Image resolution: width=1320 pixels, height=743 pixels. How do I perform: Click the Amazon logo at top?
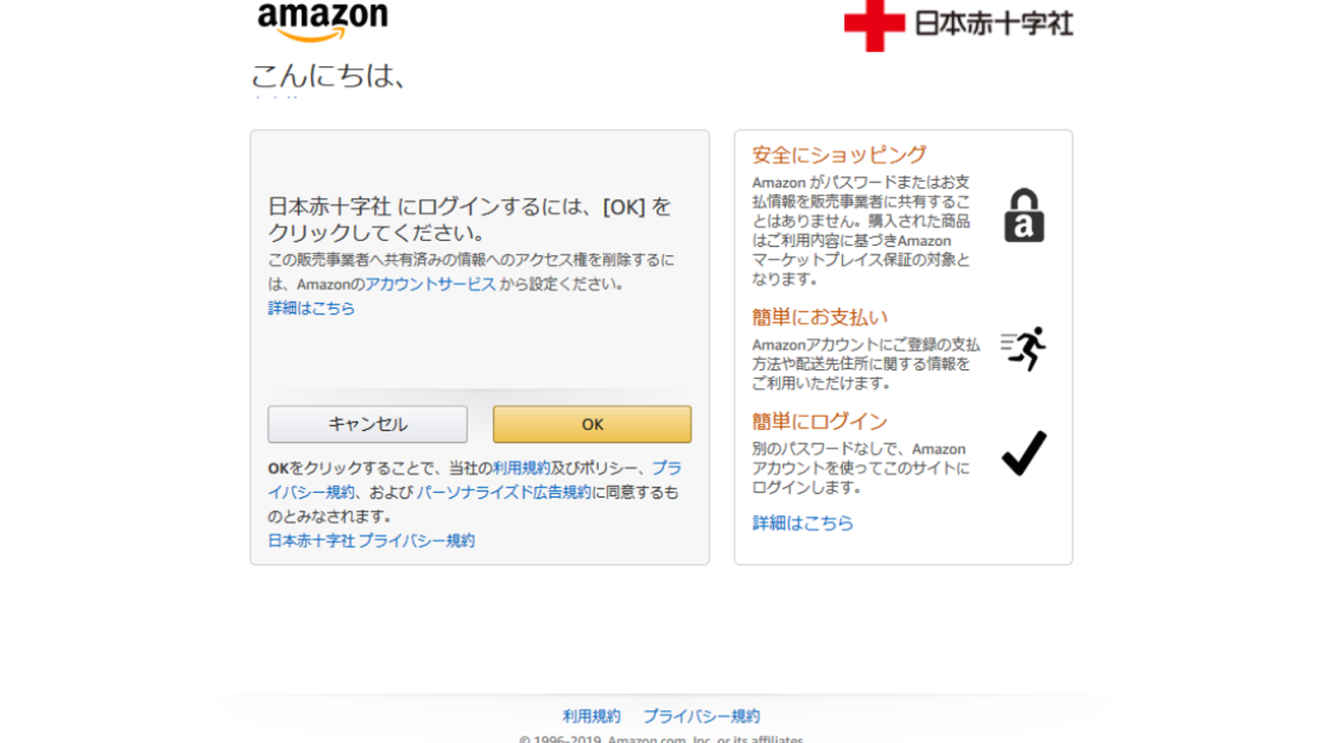coord(322,22)
